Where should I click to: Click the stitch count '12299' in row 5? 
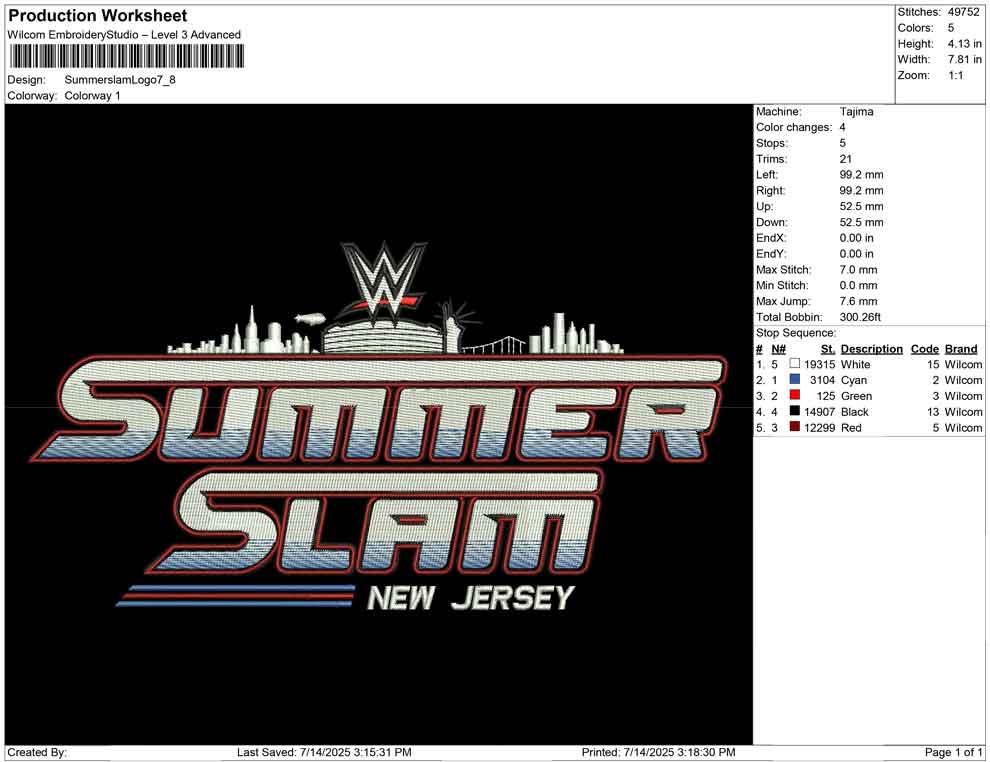point(819,427)
